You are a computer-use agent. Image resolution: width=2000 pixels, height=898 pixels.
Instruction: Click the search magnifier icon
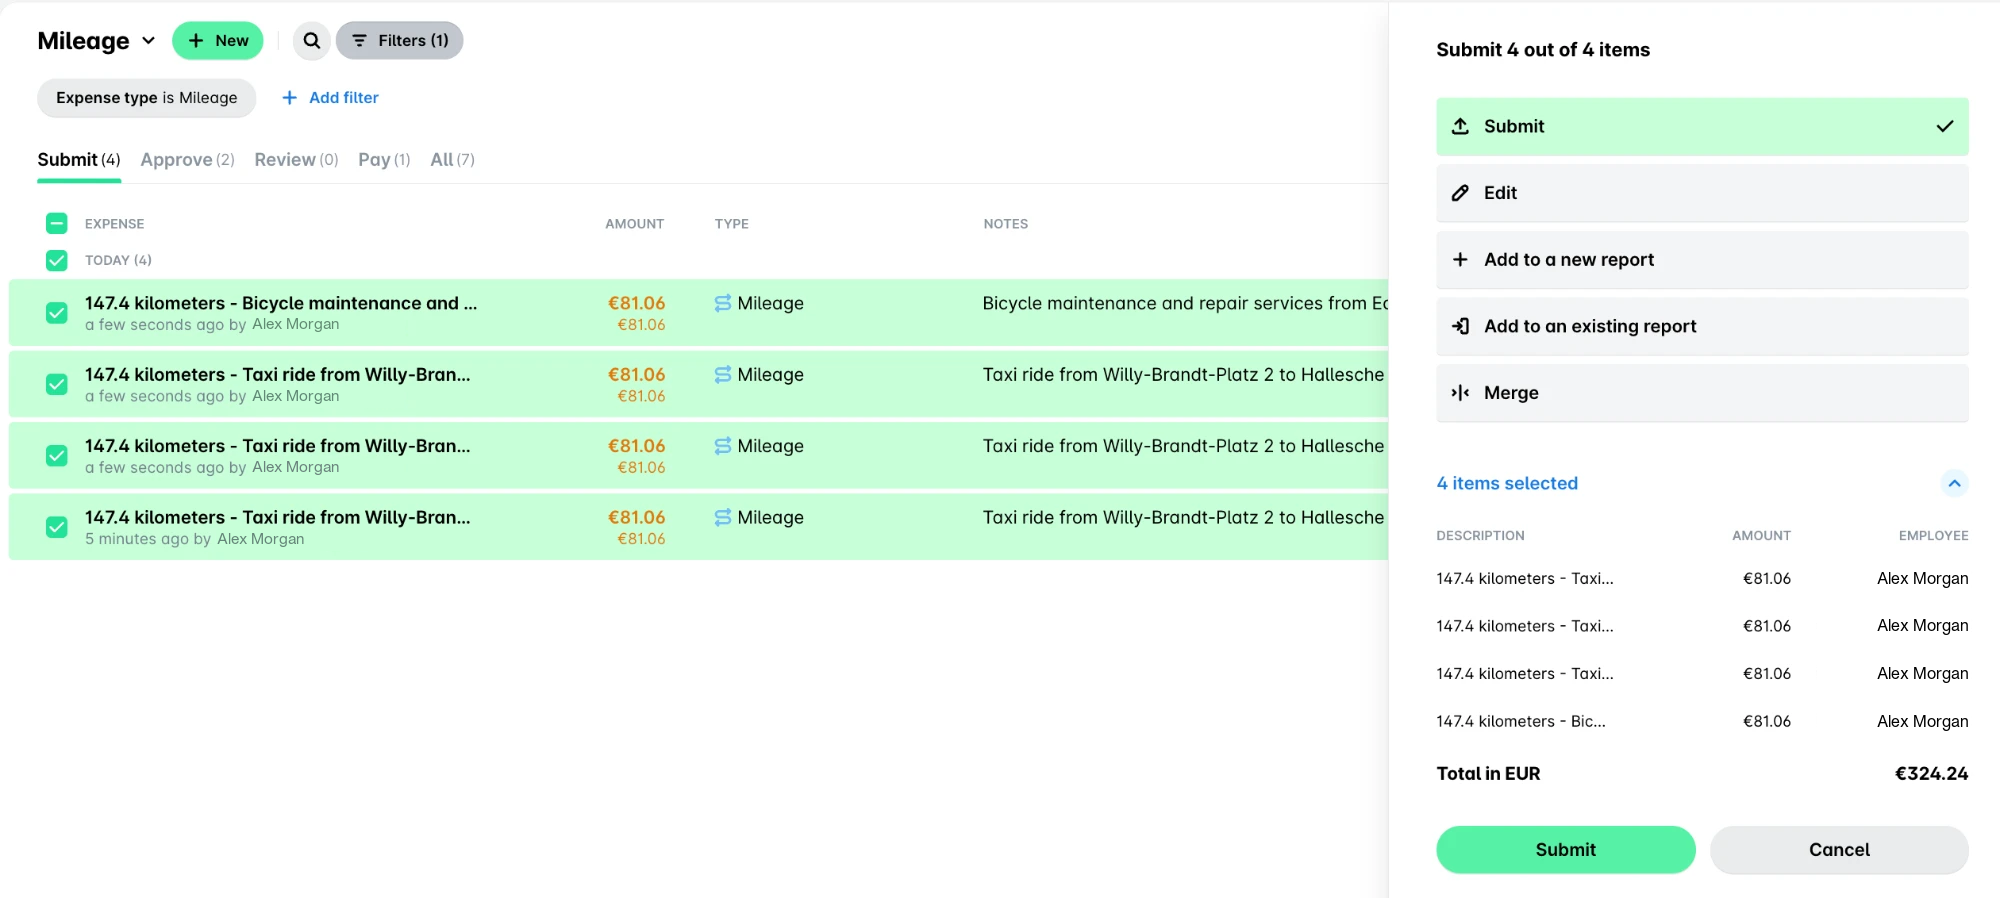tap(312, 41)
